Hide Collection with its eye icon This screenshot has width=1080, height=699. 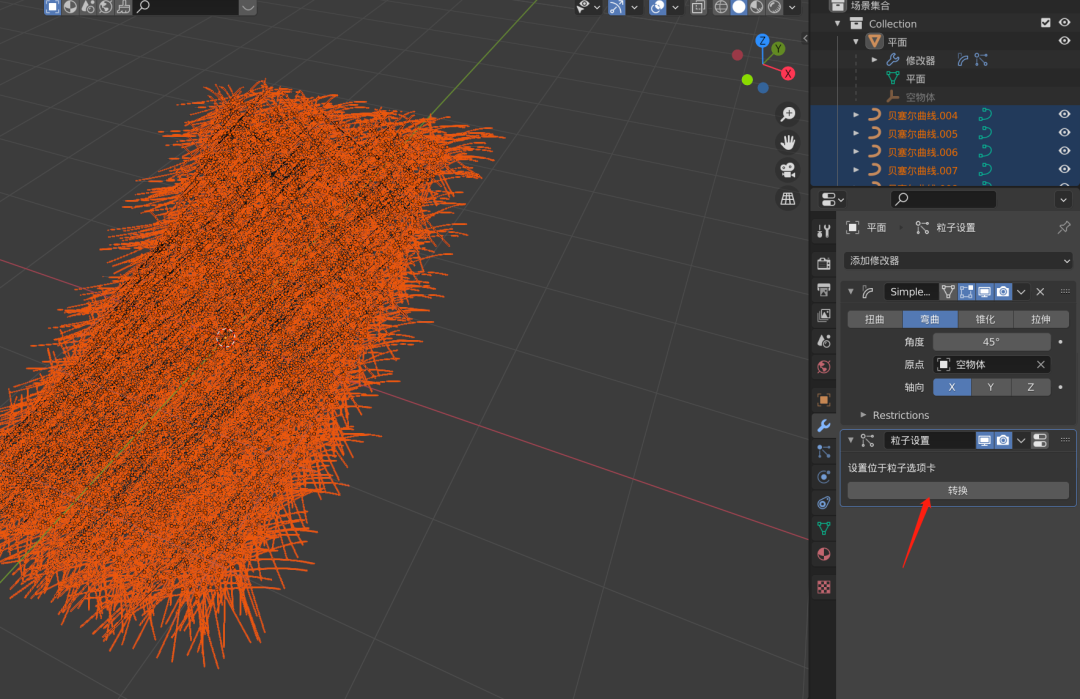(x=1064, y=23)
